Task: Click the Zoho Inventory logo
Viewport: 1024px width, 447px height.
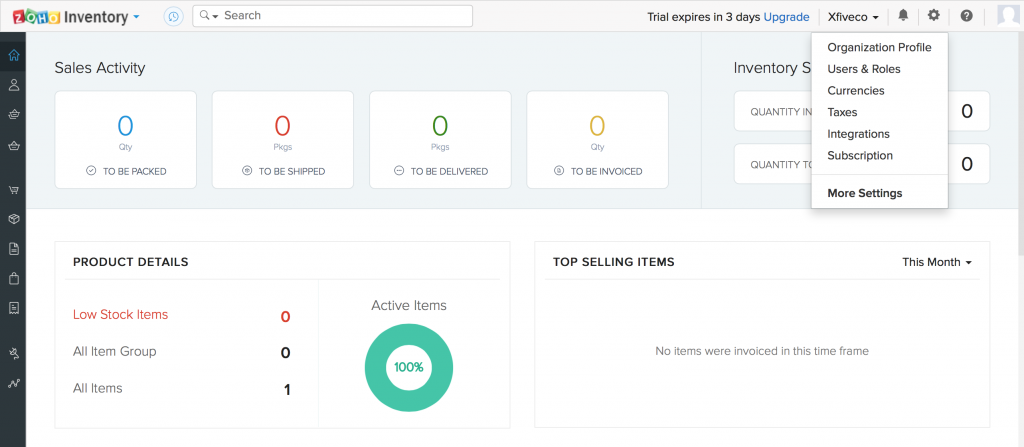Action: (x=71, y=16)
